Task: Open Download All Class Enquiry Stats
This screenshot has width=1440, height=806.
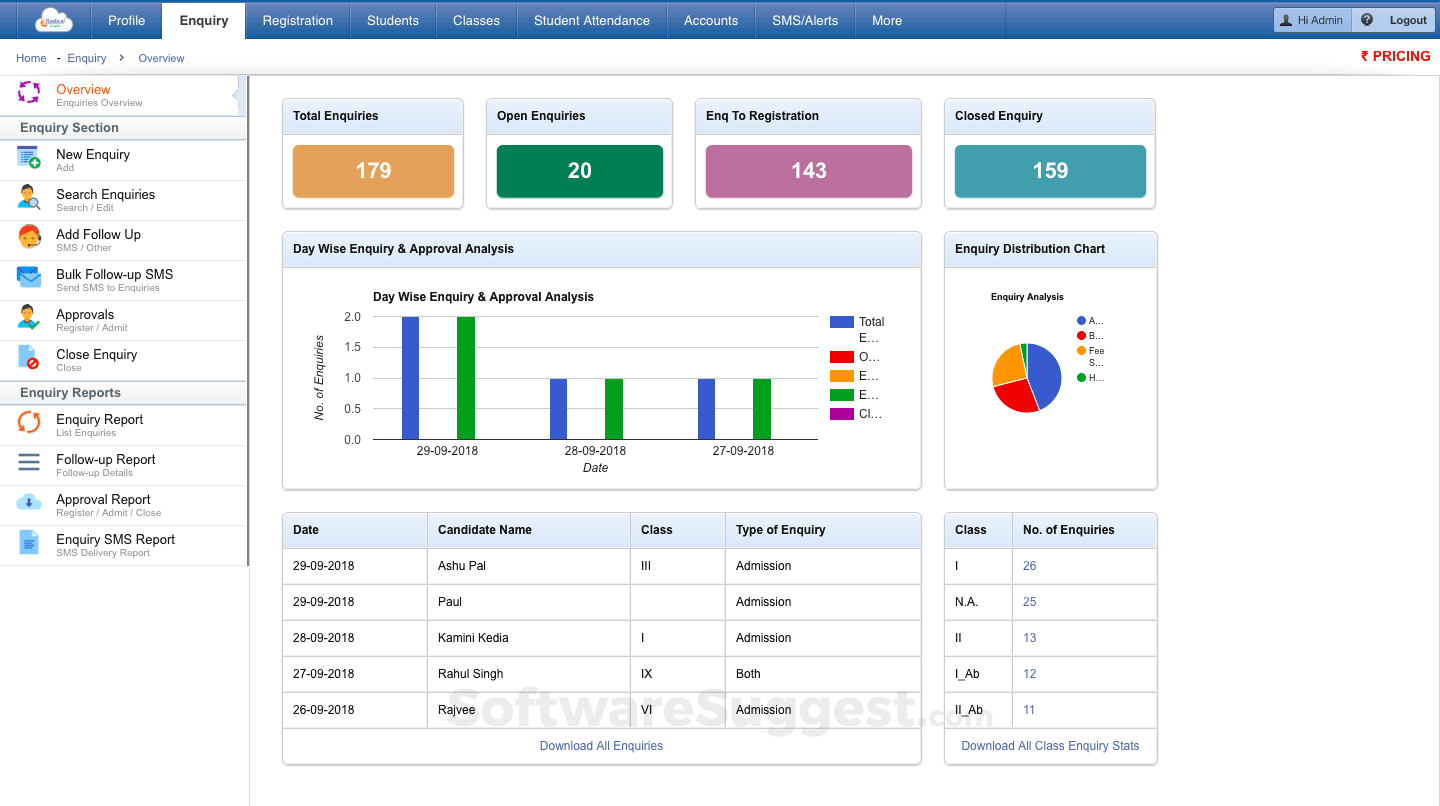Action: coord(1050,745)
